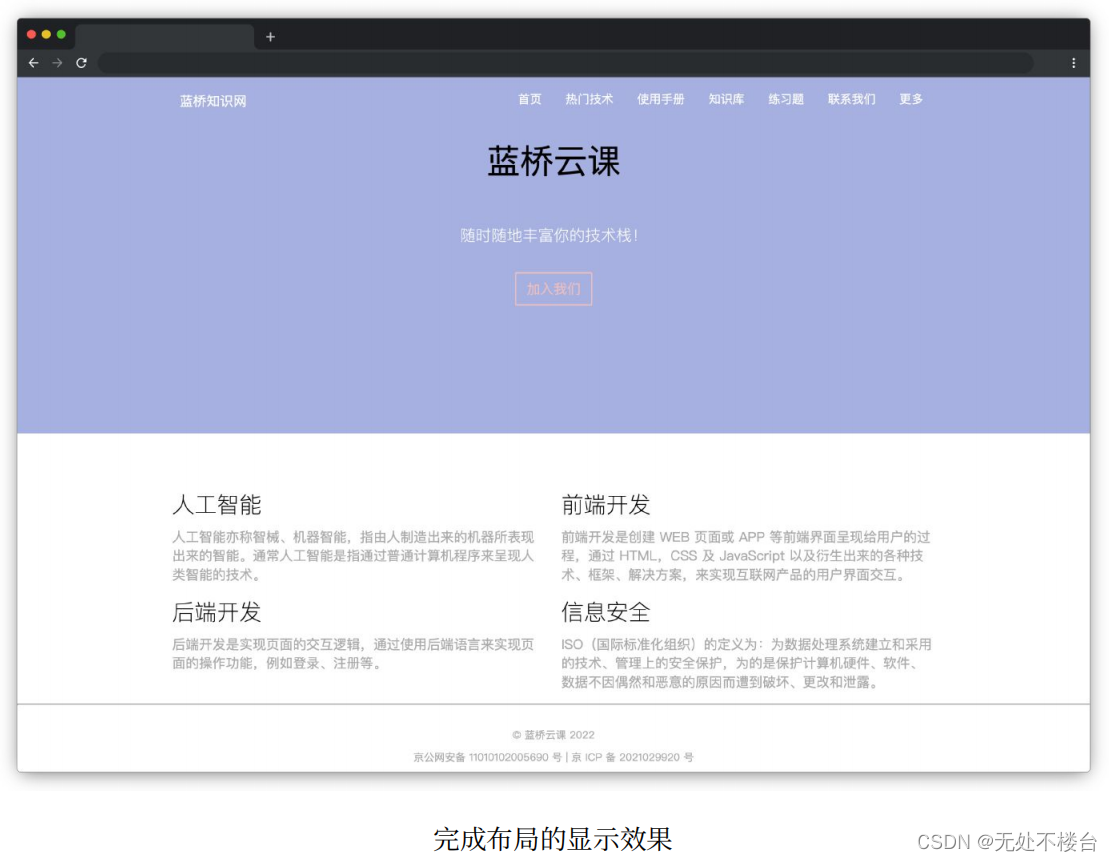
Task: Open 练习题 navigation link
Action: (x=786, y=99)
